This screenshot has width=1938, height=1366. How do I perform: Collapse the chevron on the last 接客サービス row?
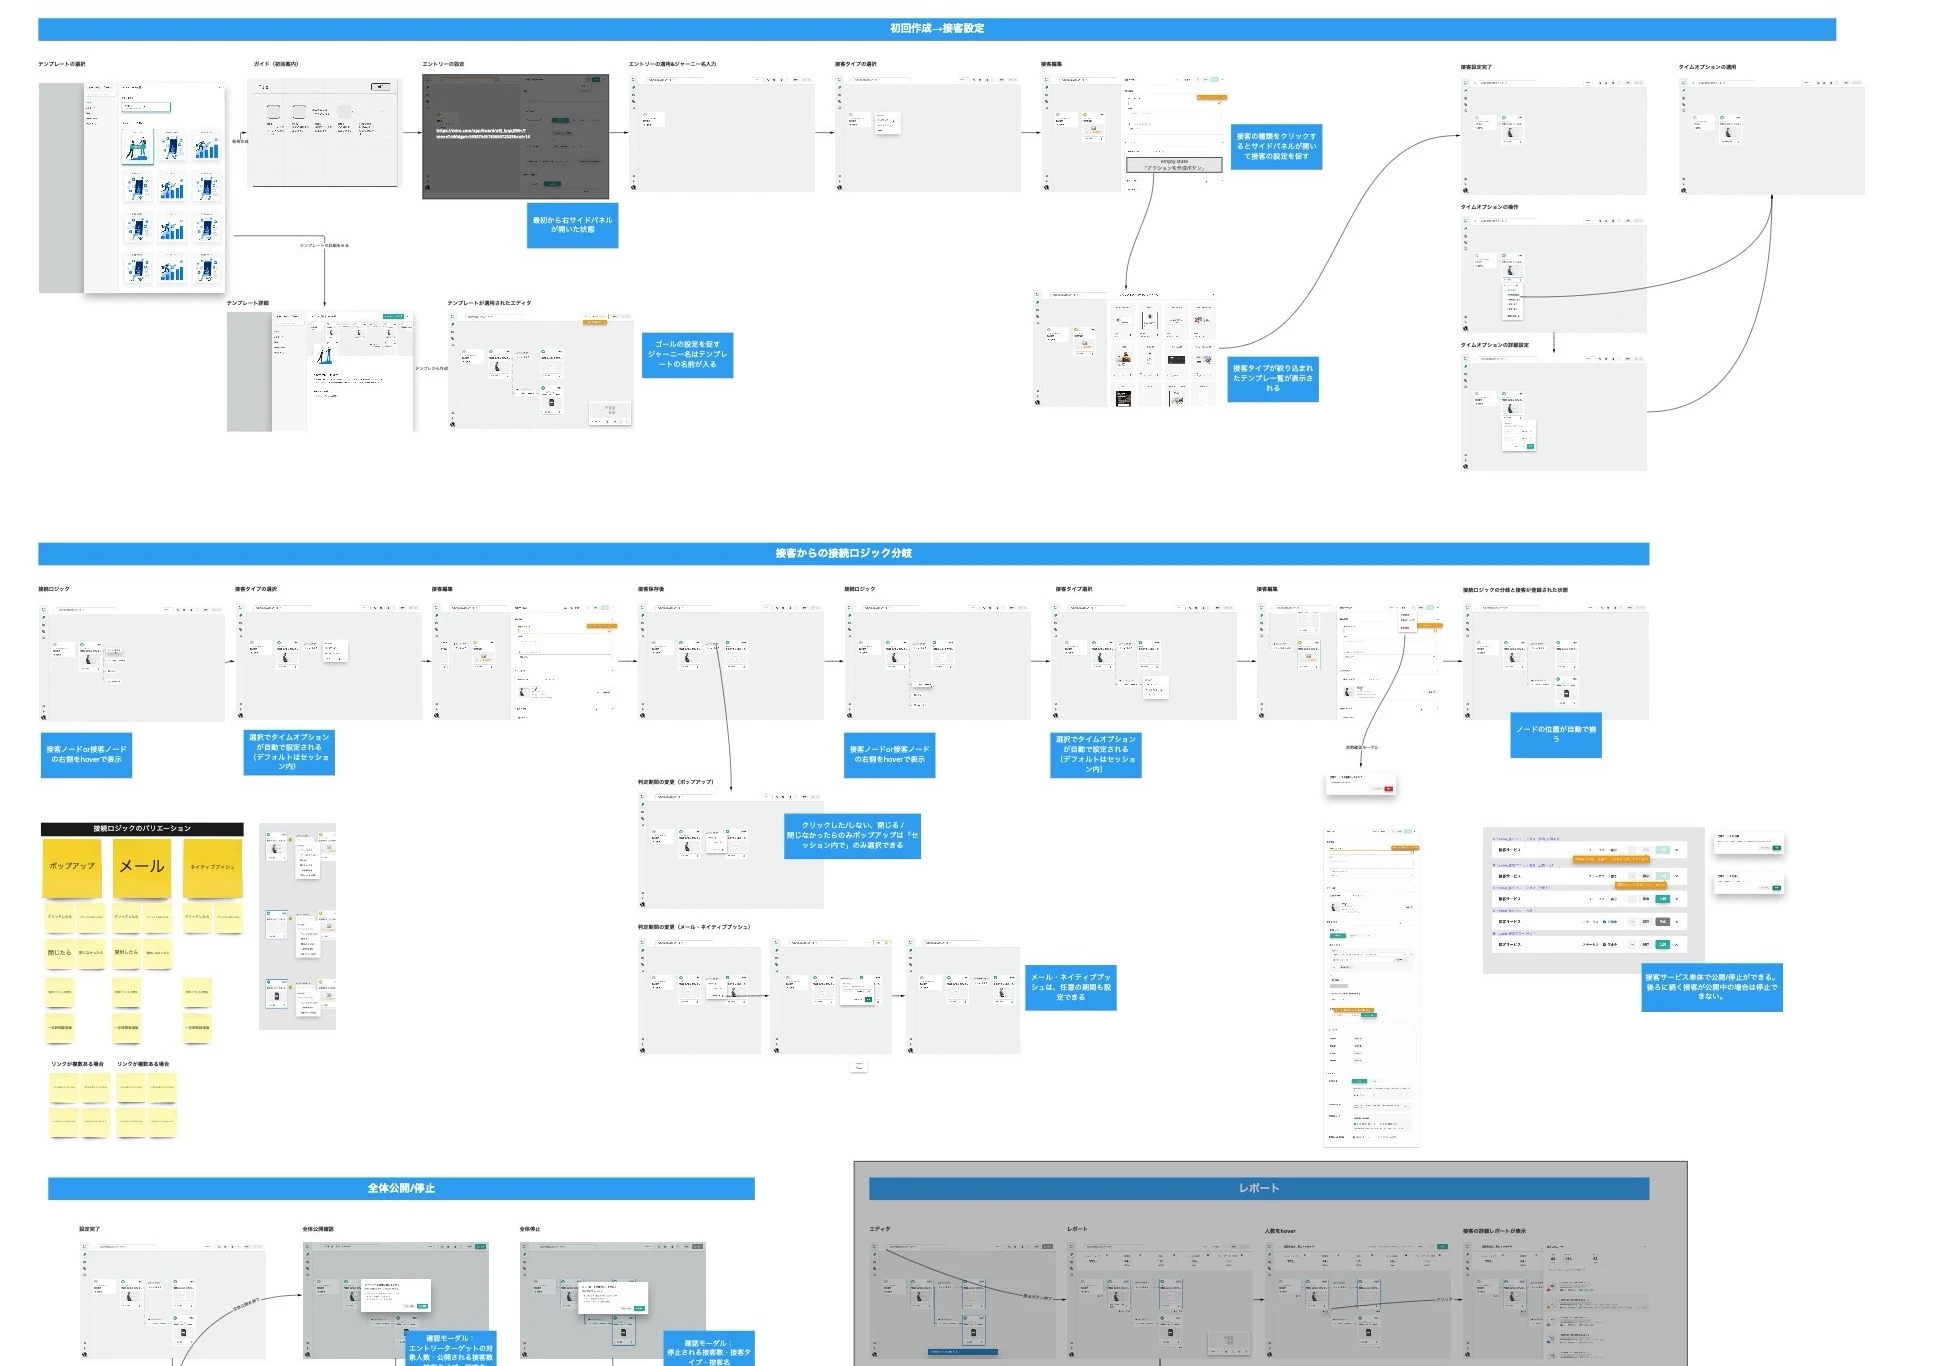1677,944
